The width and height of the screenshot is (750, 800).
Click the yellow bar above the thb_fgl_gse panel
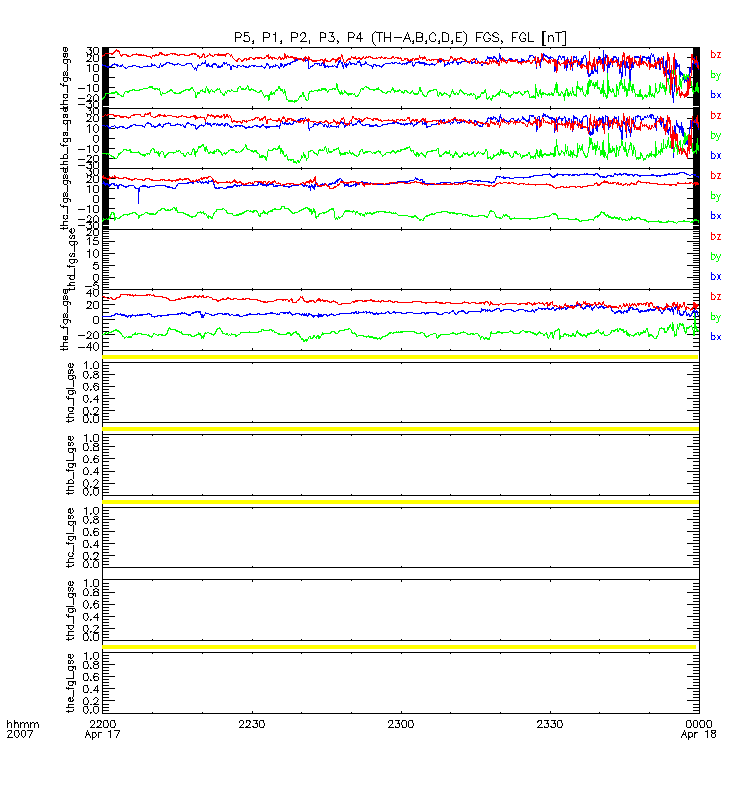[401, 429]
